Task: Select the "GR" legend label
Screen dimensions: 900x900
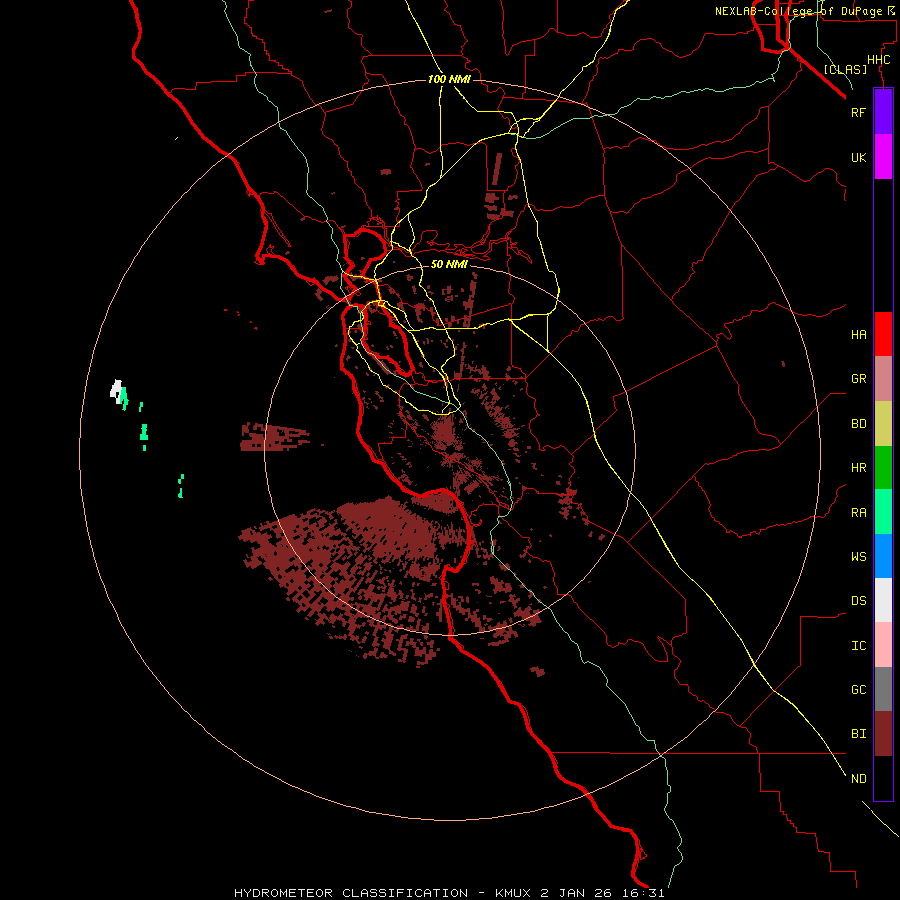Action: pos(858,379)
